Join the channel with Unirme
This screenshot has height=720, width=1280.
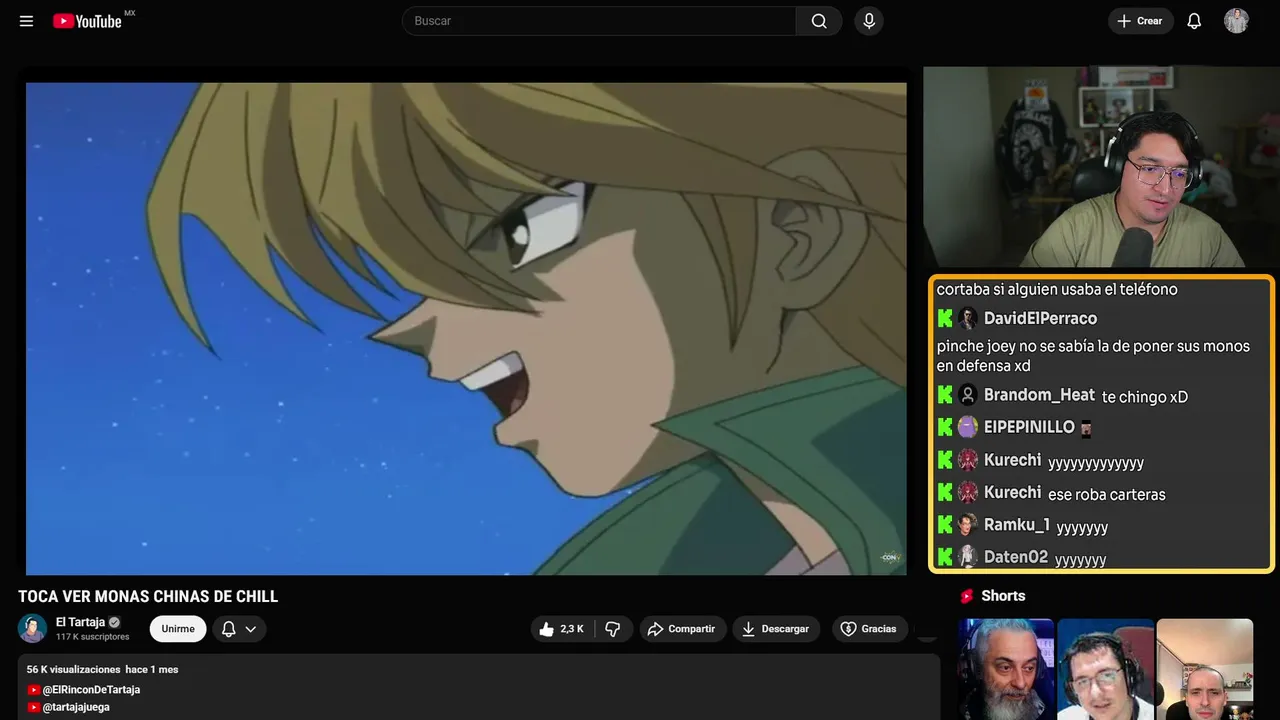pos(178,629)
